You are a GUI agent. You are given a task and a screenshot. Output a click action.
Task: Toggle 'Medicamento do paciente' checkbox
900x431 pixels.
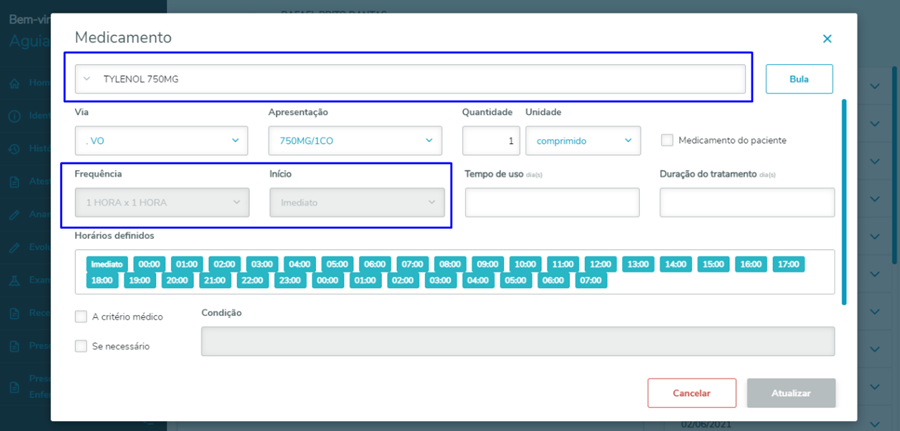click(666, 140)
